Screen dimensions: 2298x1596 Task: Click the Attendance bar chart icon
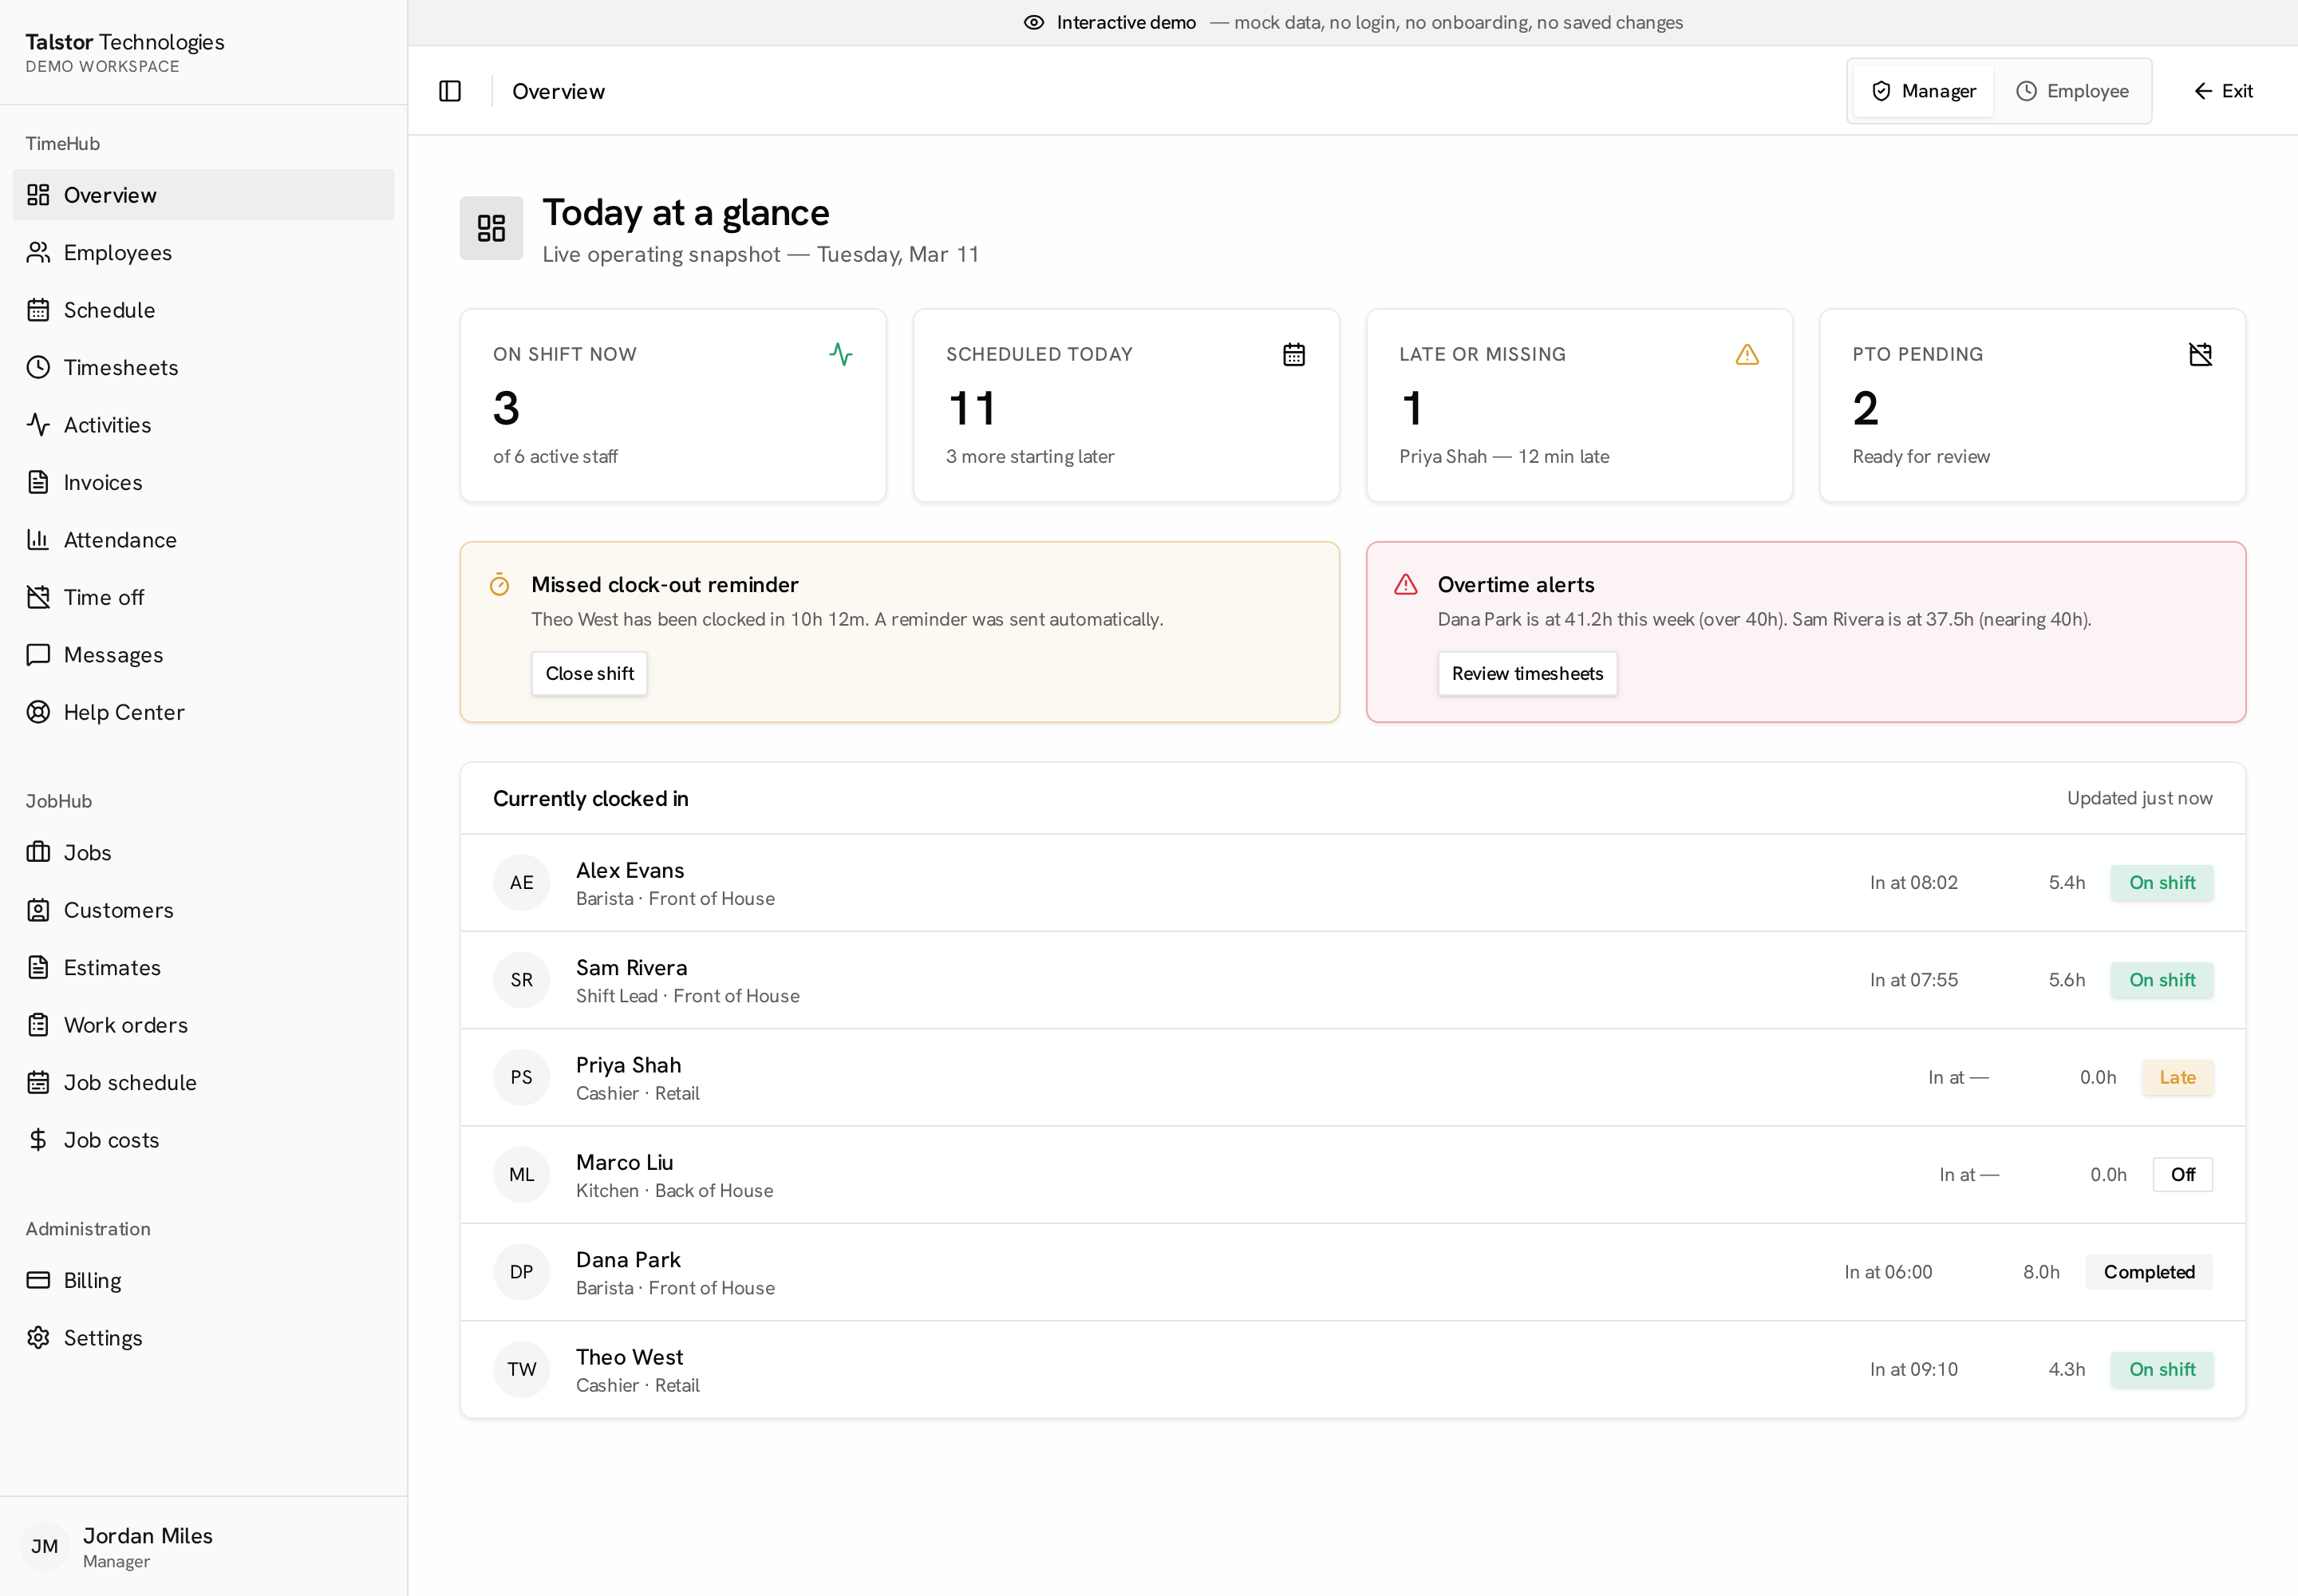tap(38, 540)
